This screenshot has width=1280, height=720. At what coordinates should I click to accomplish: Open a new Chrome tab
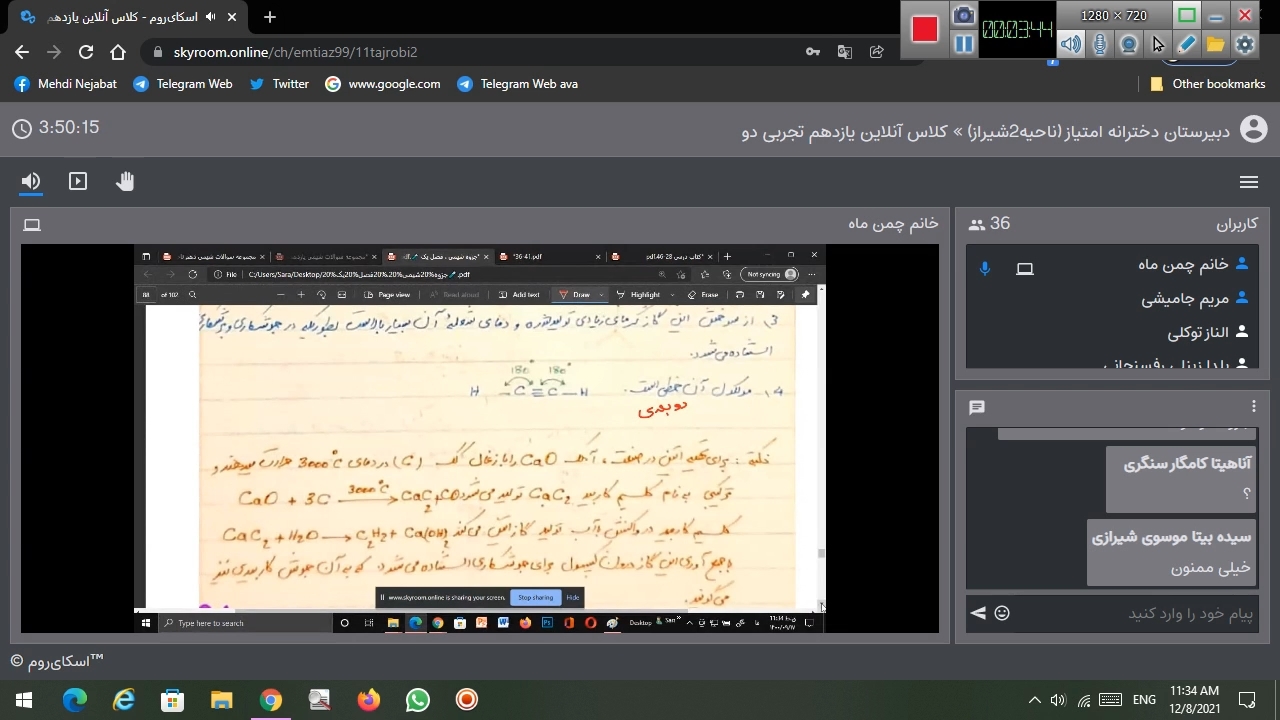tap(270, 17)
